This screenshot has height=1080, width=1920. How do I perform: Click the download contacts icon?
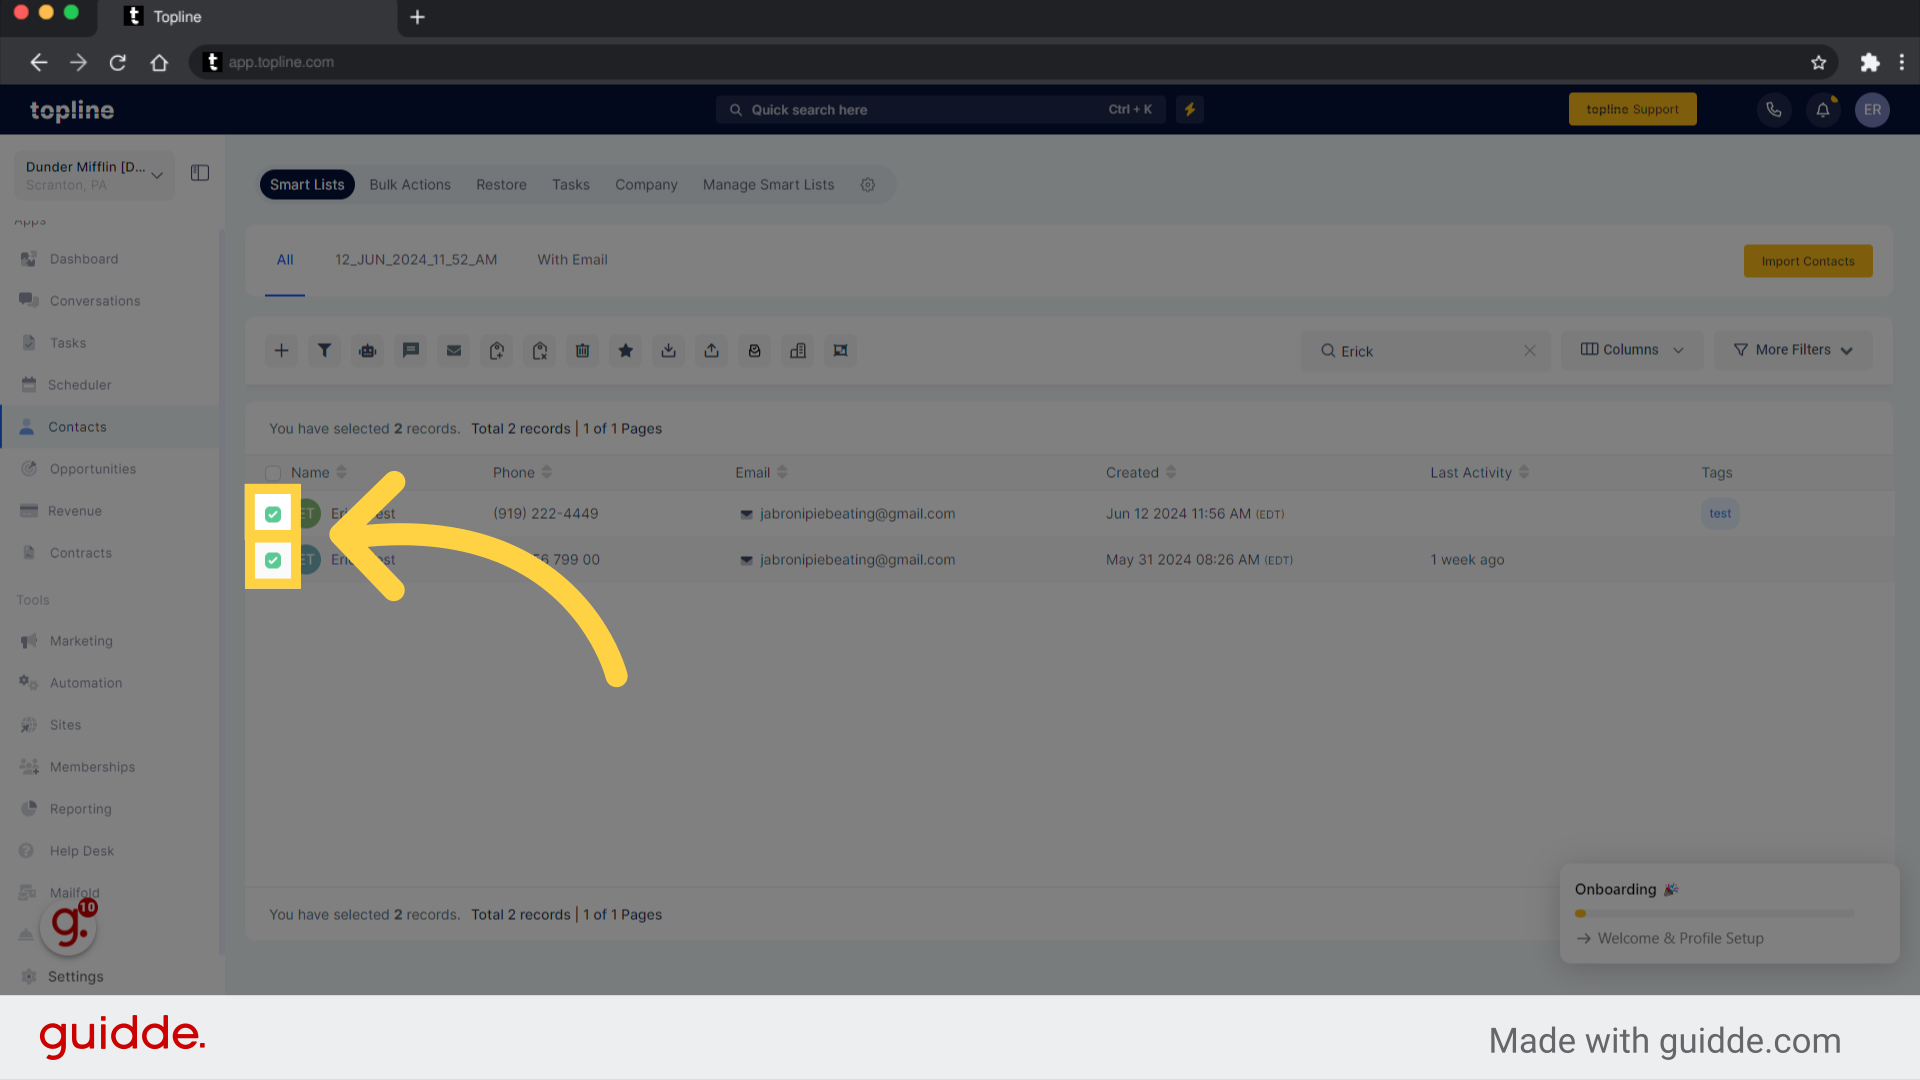click(x=667, y=349)
